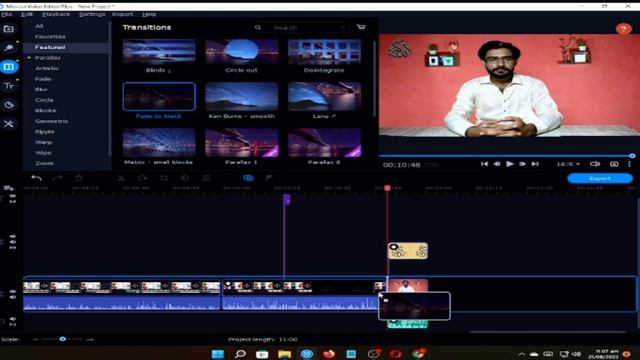This screenshot has width=640, height=360.
Task: Click the zoom out scale minus
Action: click(36, 339)
